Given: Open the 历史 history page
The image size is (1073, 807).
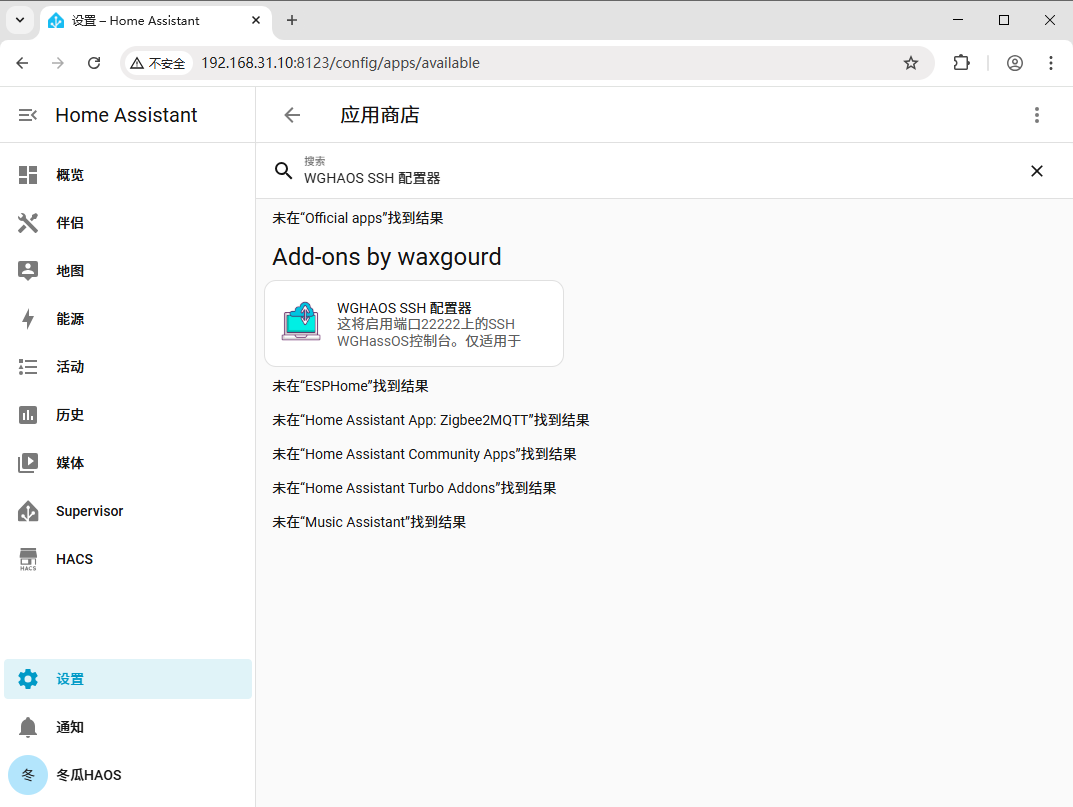Looking at the screenshot, I should [x=128, y=415].
